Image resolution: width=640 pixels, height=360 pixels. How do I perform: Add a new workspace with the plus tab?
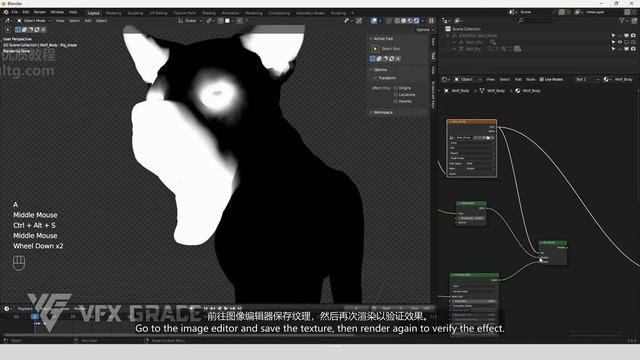click(x=353, y=13)
